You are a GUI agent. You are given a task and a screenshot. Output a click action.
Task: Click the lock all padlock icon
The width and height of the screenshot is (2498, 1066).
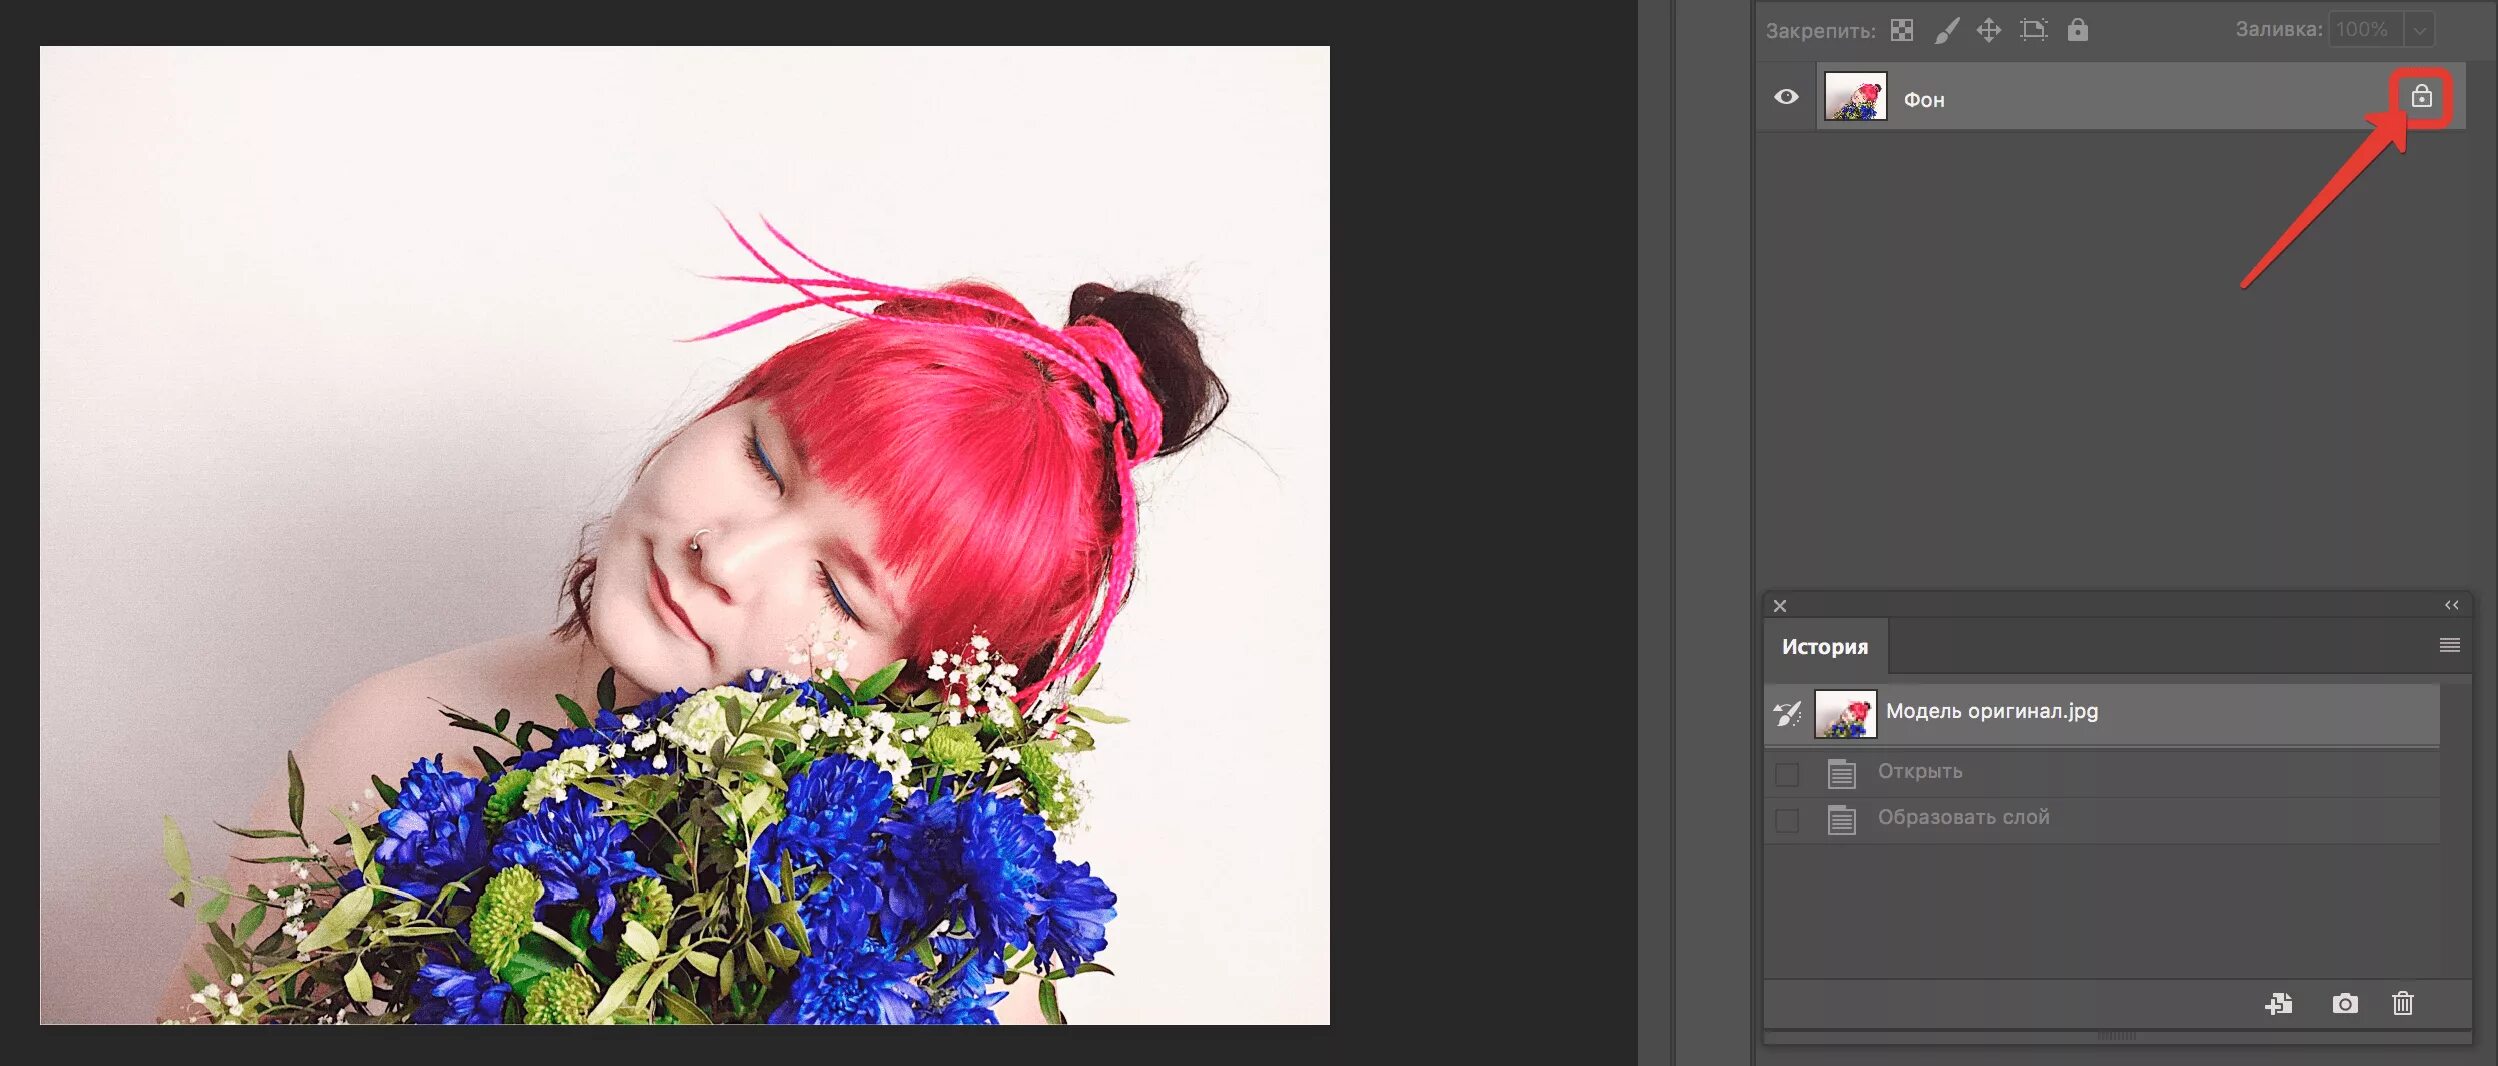[2078, 30]
